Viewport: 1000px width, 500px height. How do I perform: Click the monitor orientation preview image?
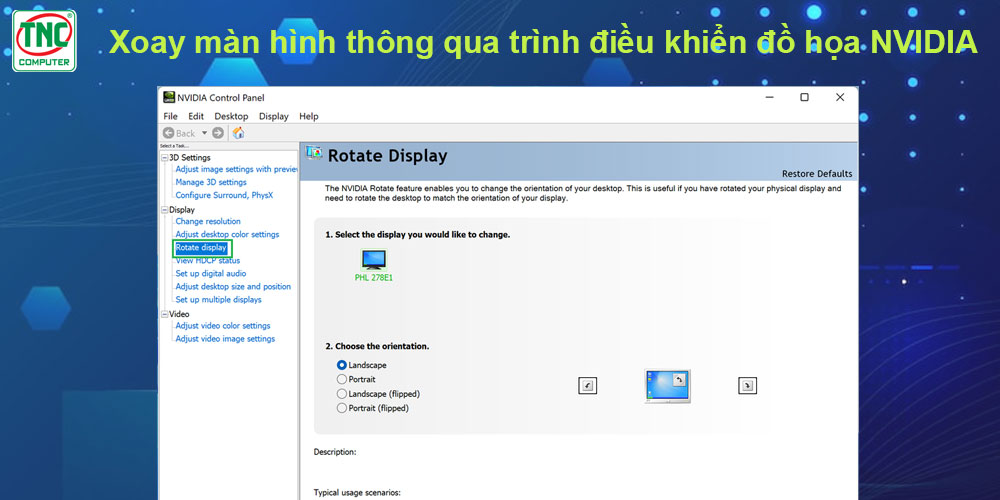coord(667,386)
